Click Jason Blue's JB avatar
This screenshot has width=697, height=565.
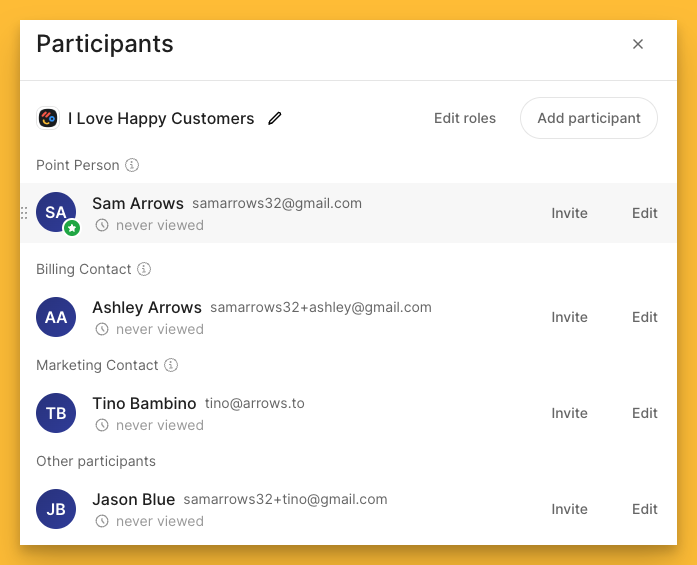point(56,509)
